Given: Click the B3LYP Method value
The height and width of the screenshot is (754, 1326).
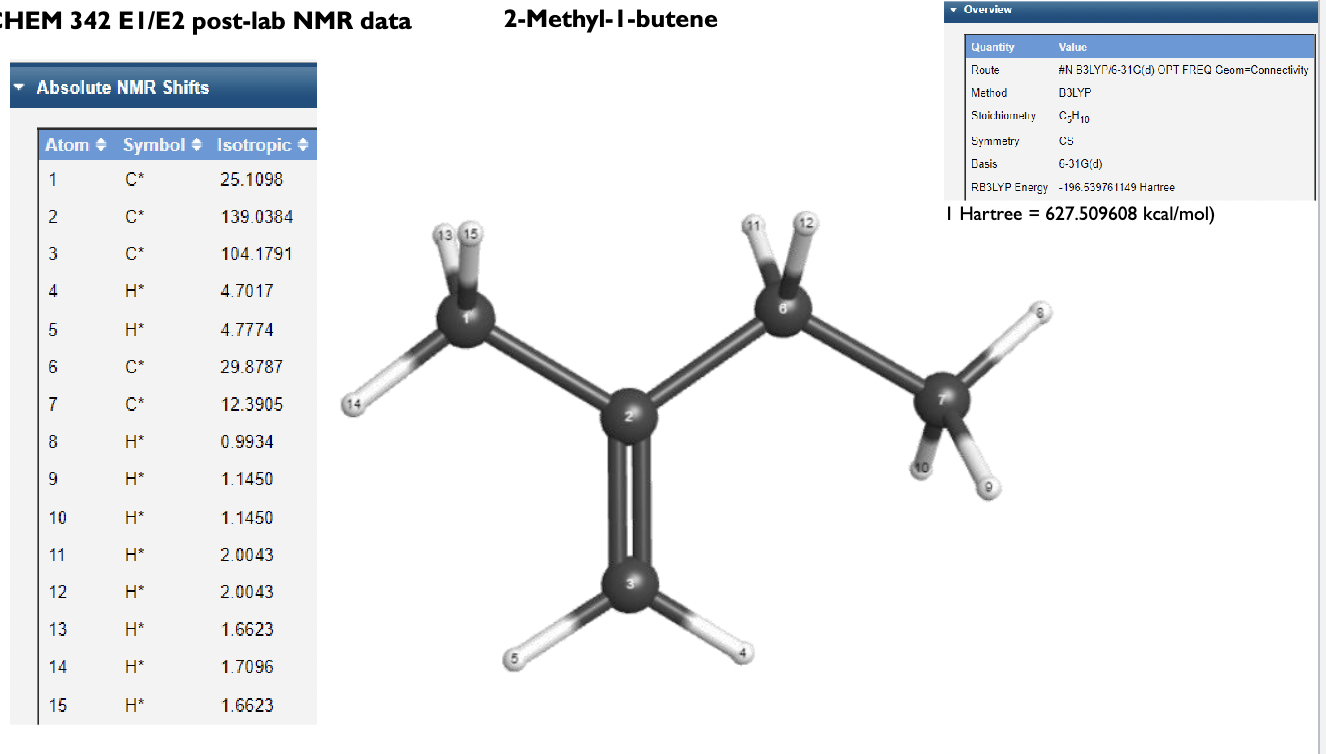Looking at the screenshot, I should 1074,93.
